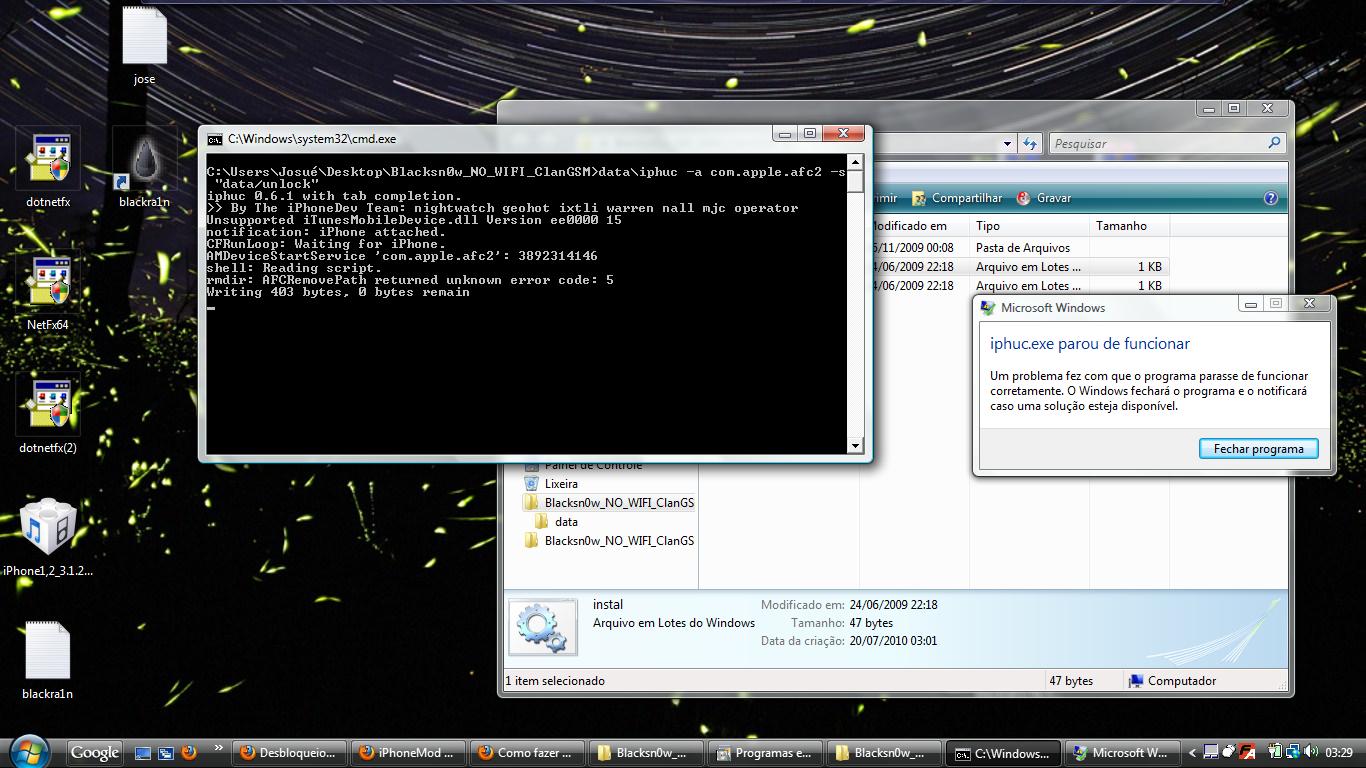Maximize the cmd.exe window
Screen dimensions: 1366x768
tap(810, 134)
